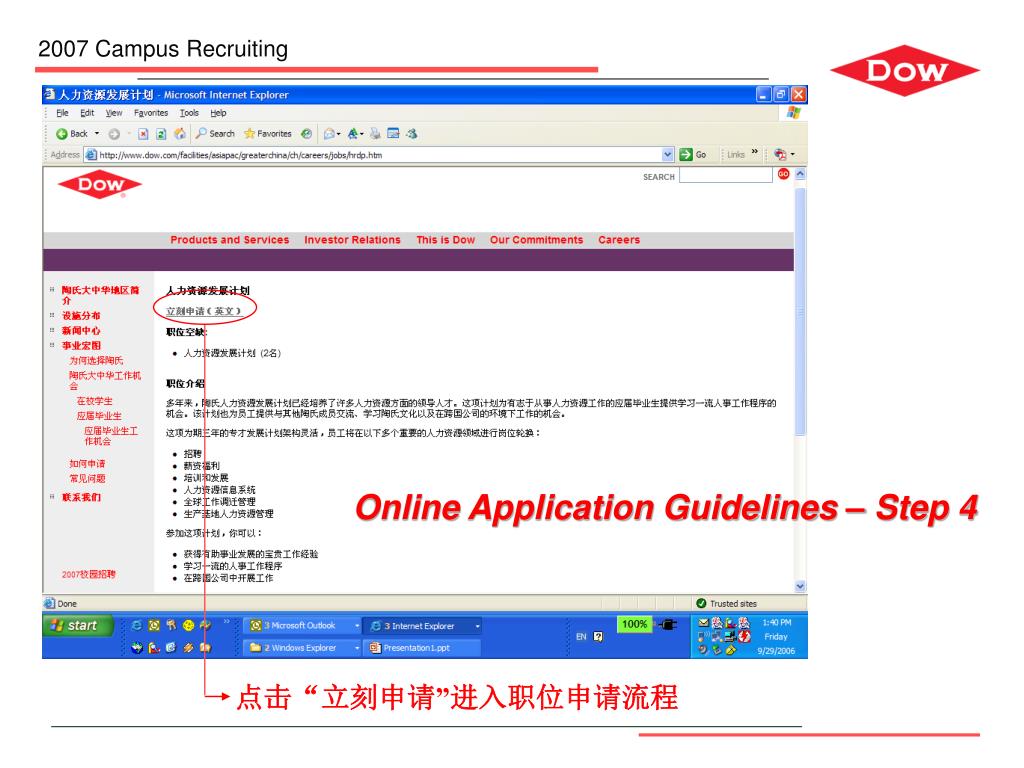1024x768 pixels.
Task: Open 为何选择陶氏 sidebar link
Action: point(96,360)
